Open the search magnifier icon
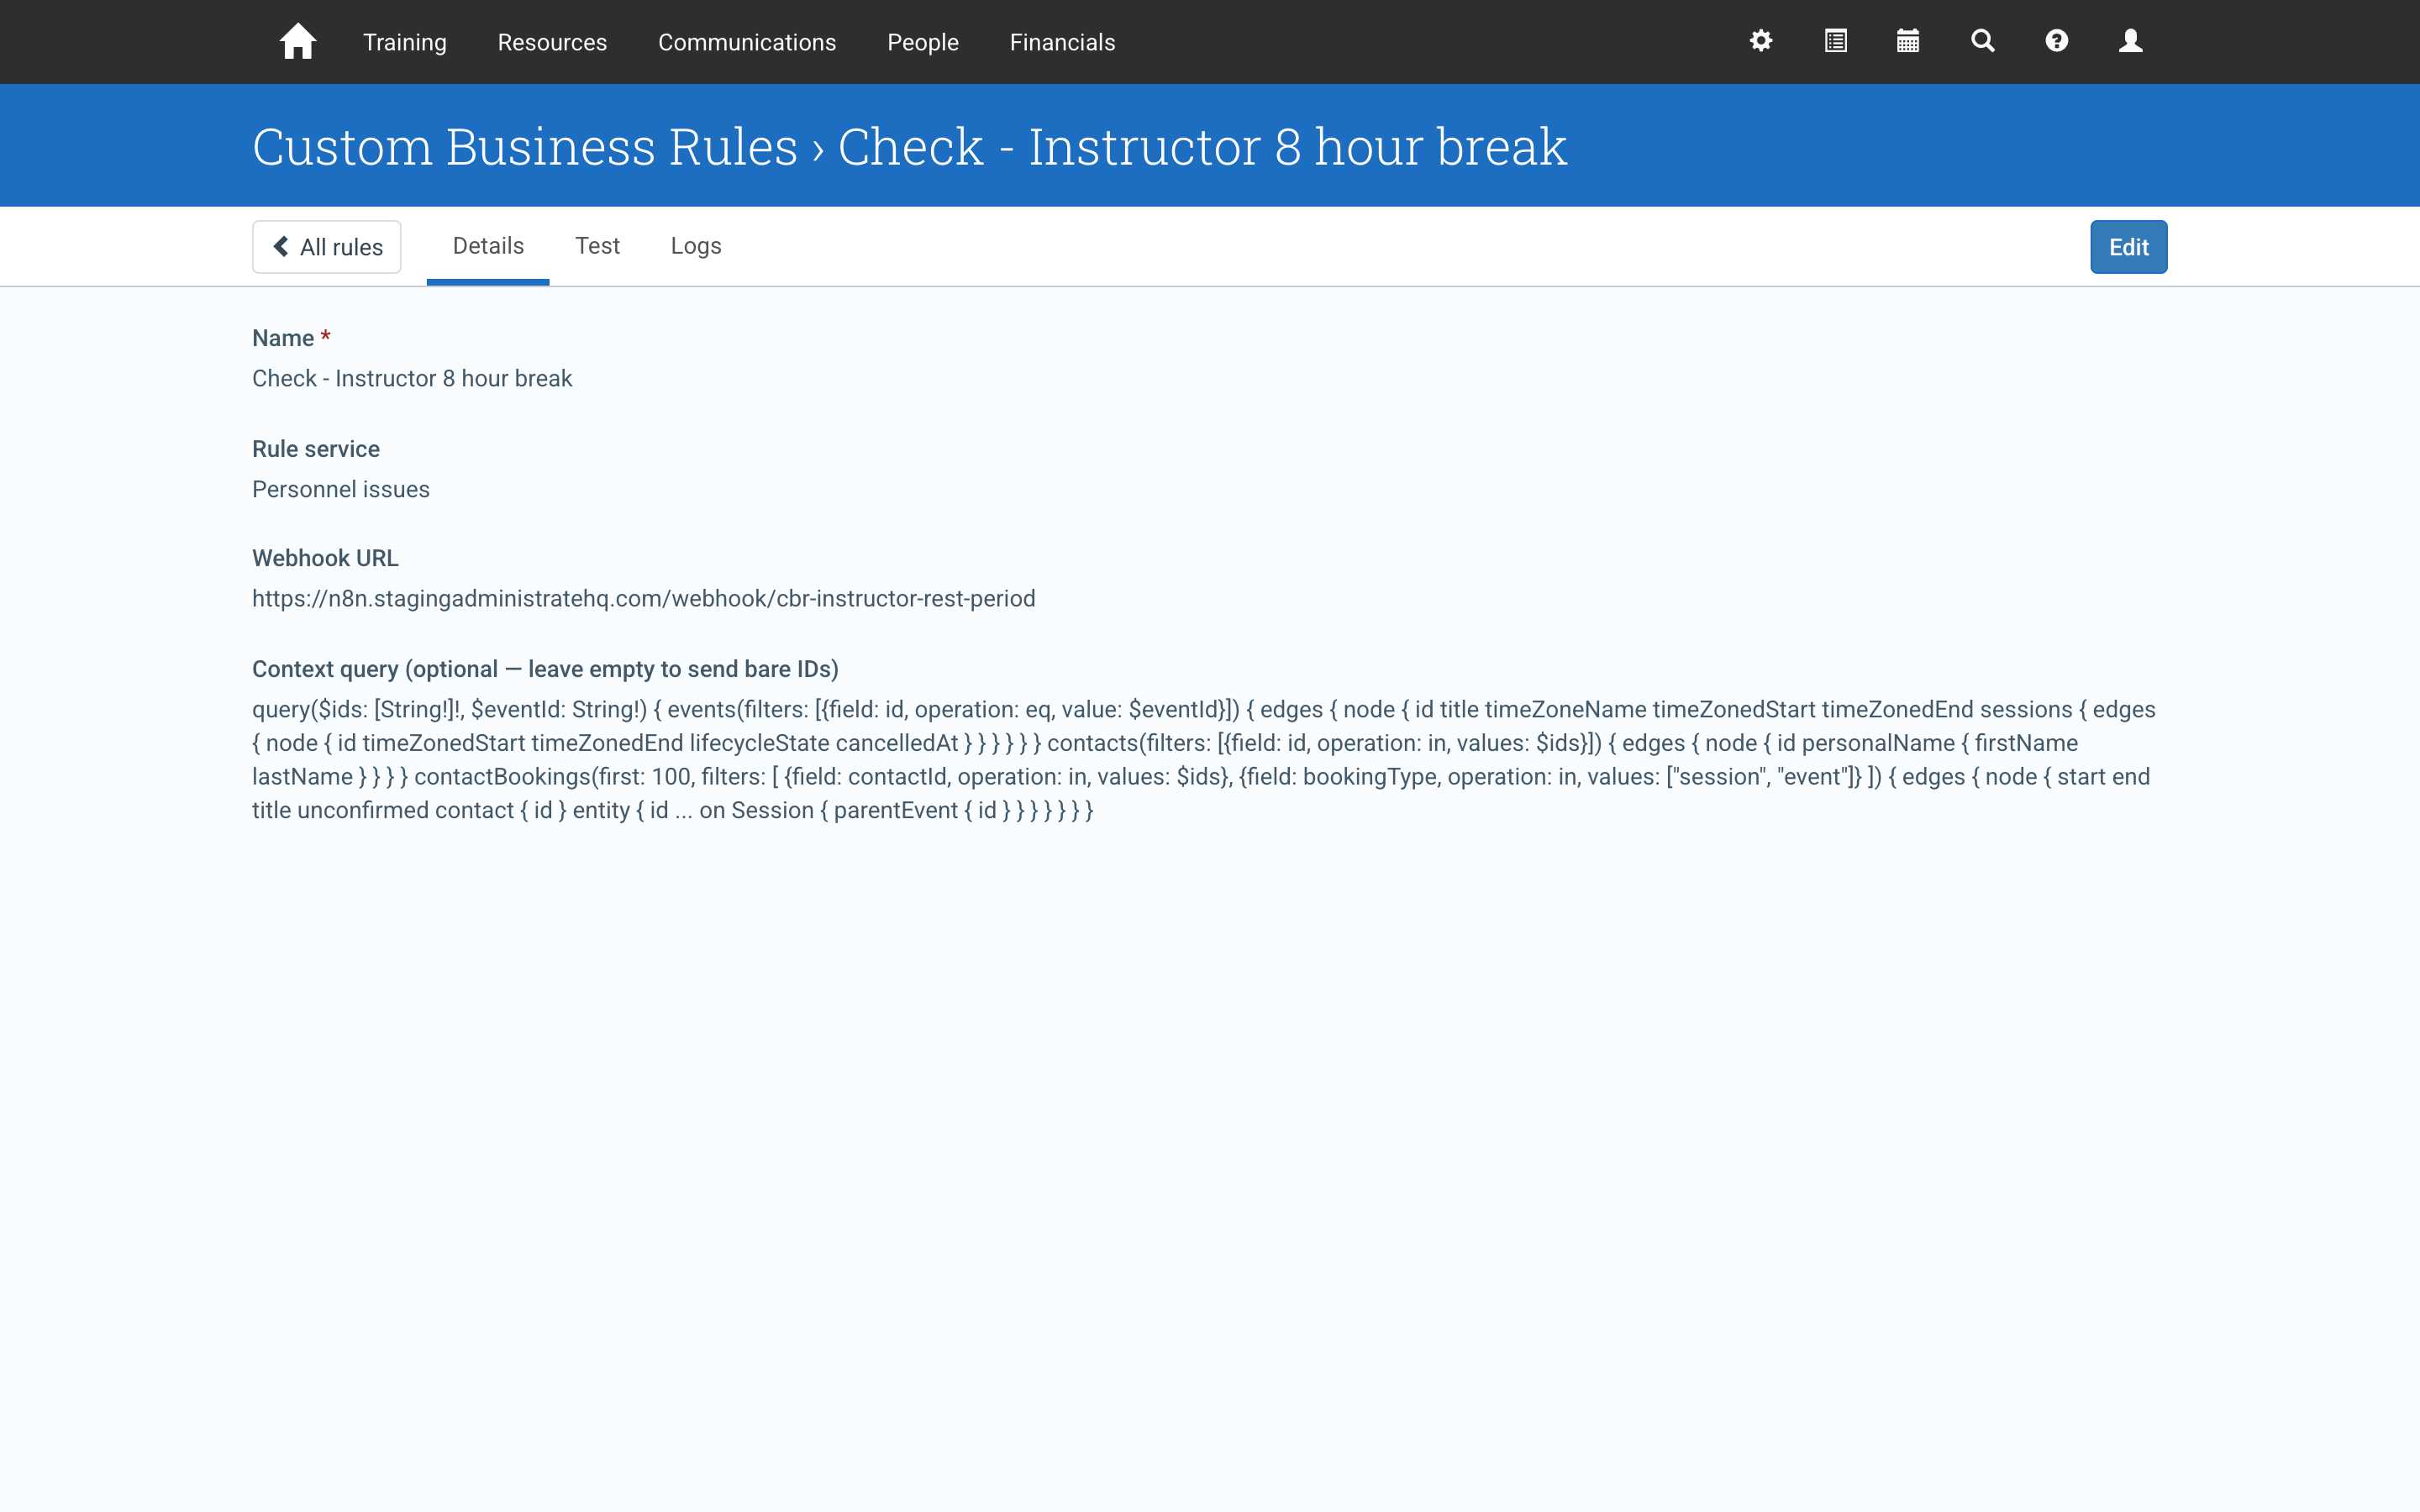Screen dimensions: 2420x1512 tap(1982, 41)
